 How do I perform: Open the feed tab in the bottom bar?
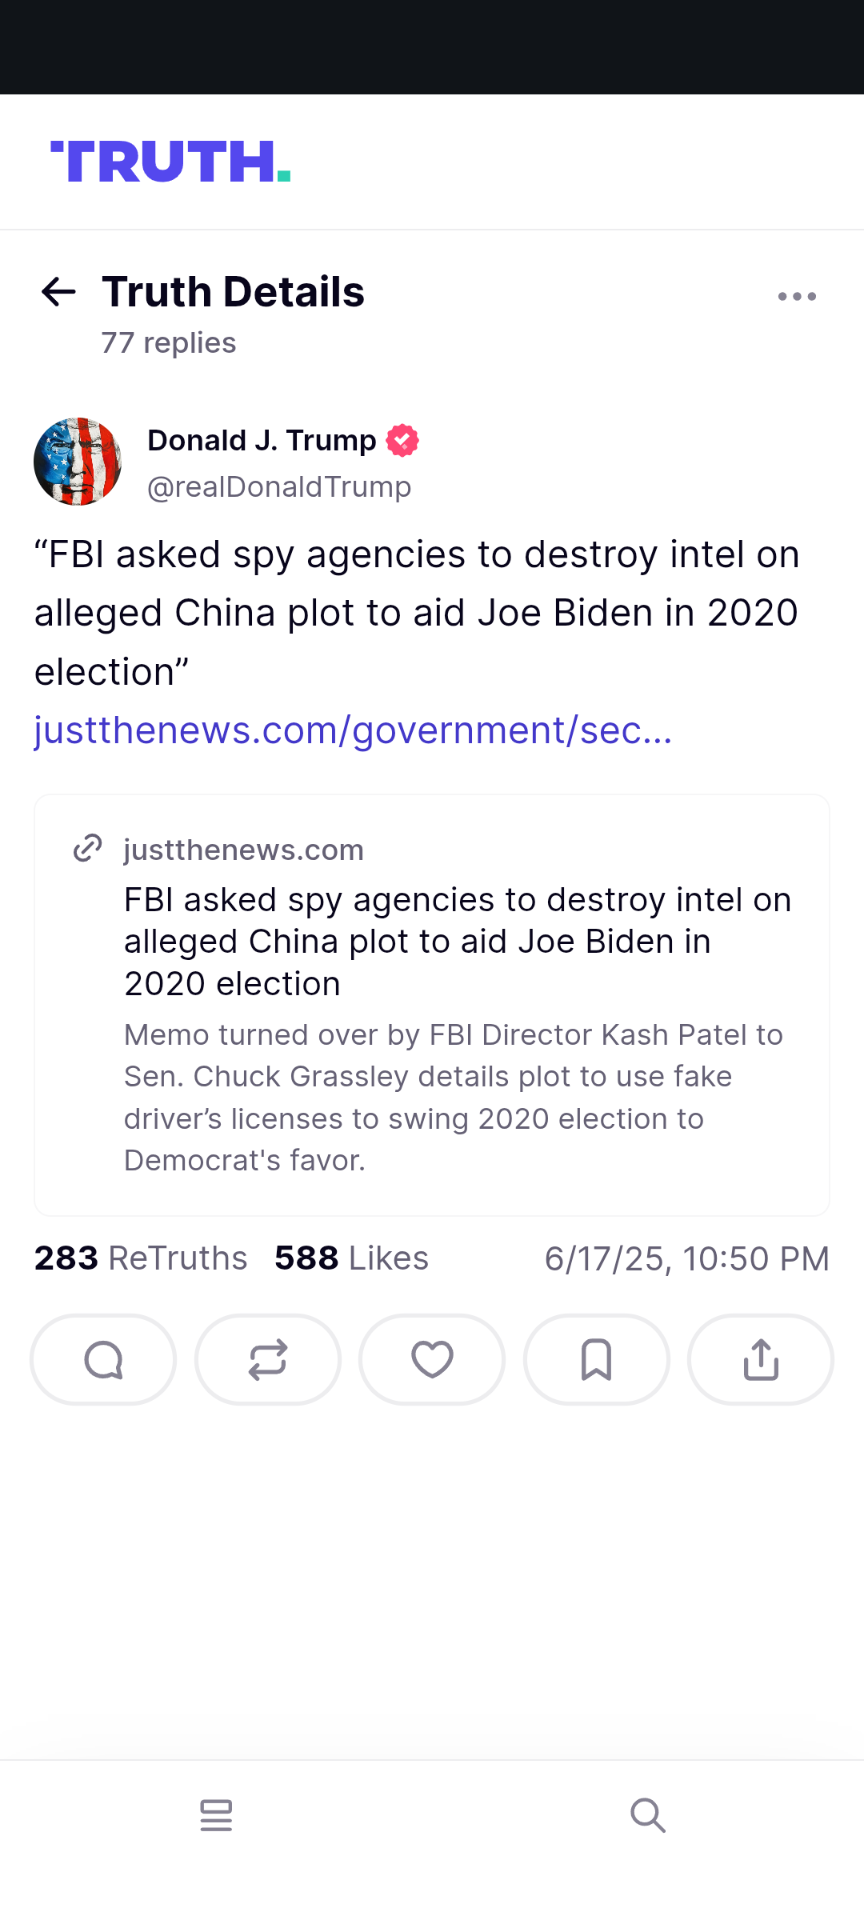click(x=216, y=1815)
